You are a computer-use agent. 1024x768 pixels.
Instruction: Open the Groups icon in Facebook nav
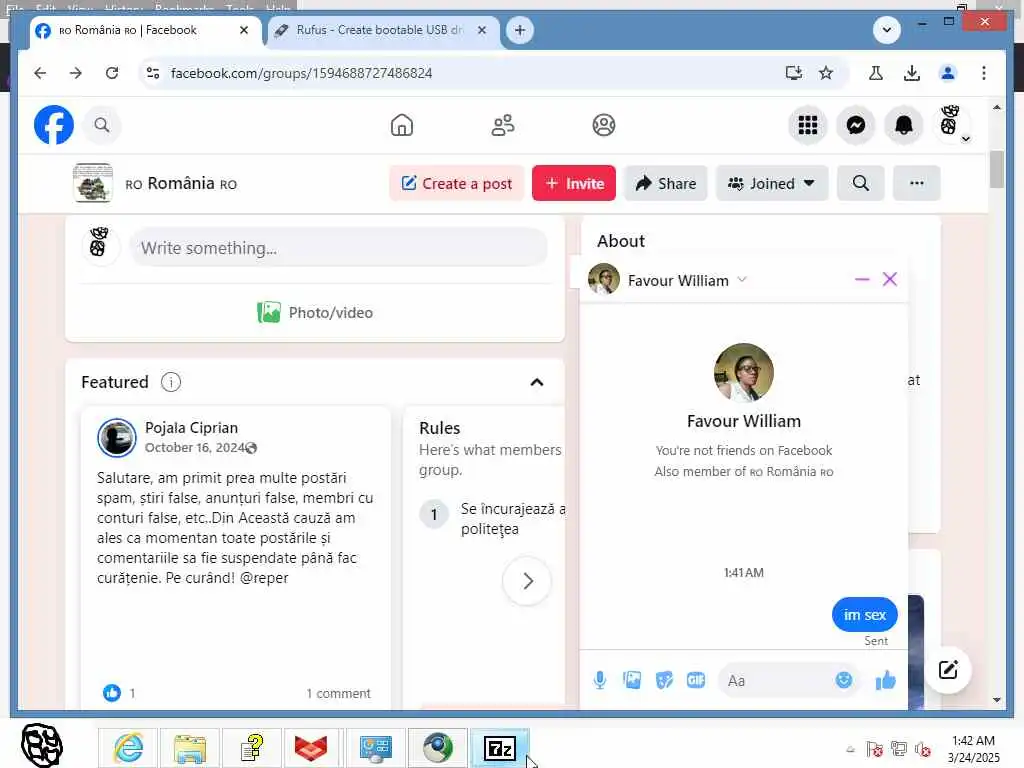click(x=604, y=125)
